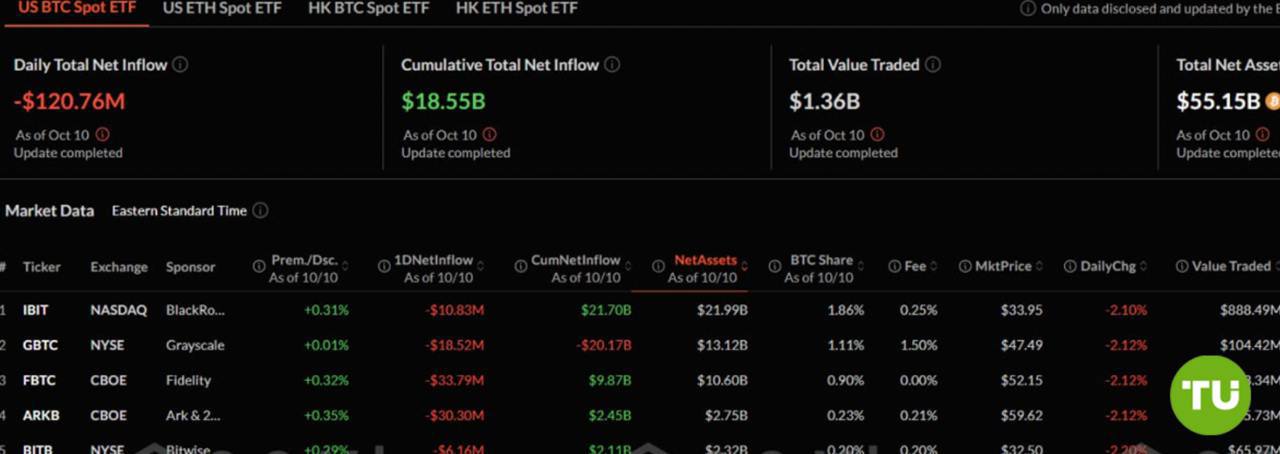The width and height of the screenshot is (1280, 454).
Task: Click info icon before BTC Share column
Action: (x=775, y=266)
